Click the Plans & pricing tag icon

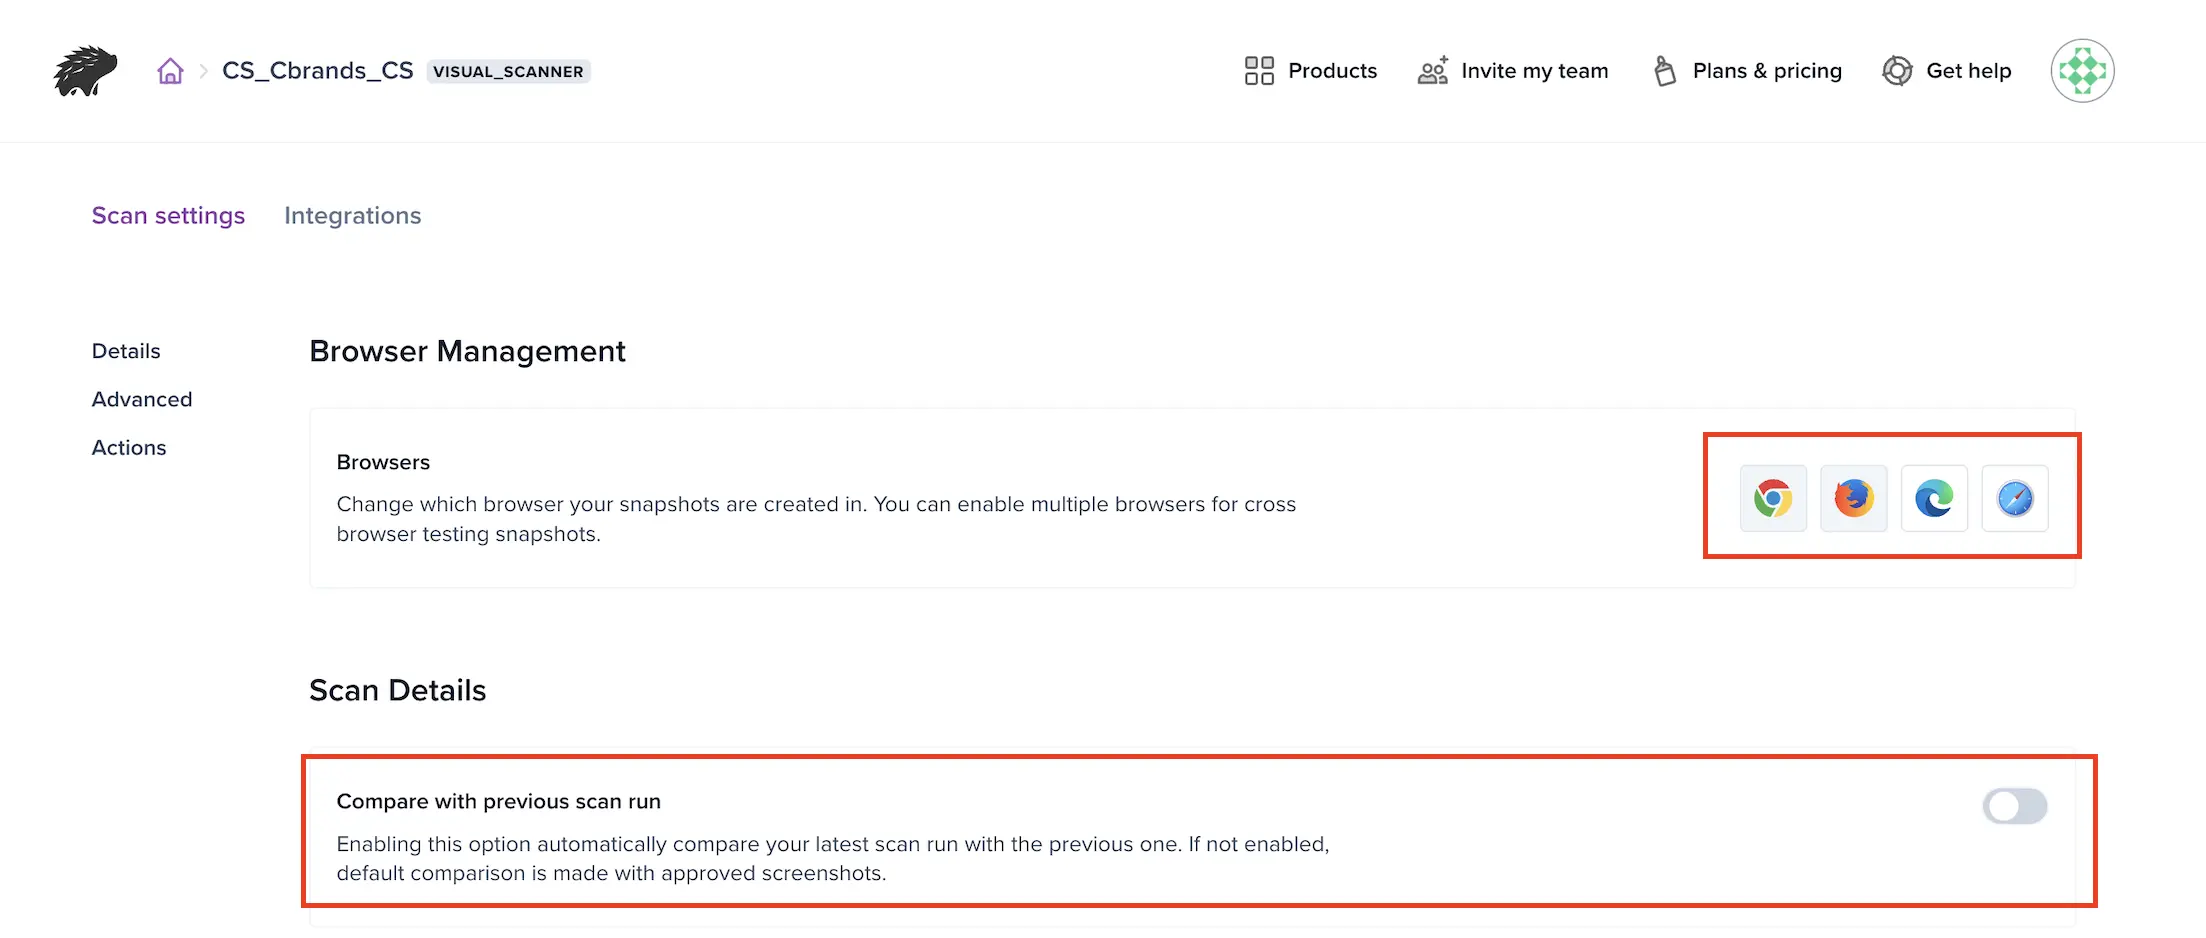point(1665,71)
